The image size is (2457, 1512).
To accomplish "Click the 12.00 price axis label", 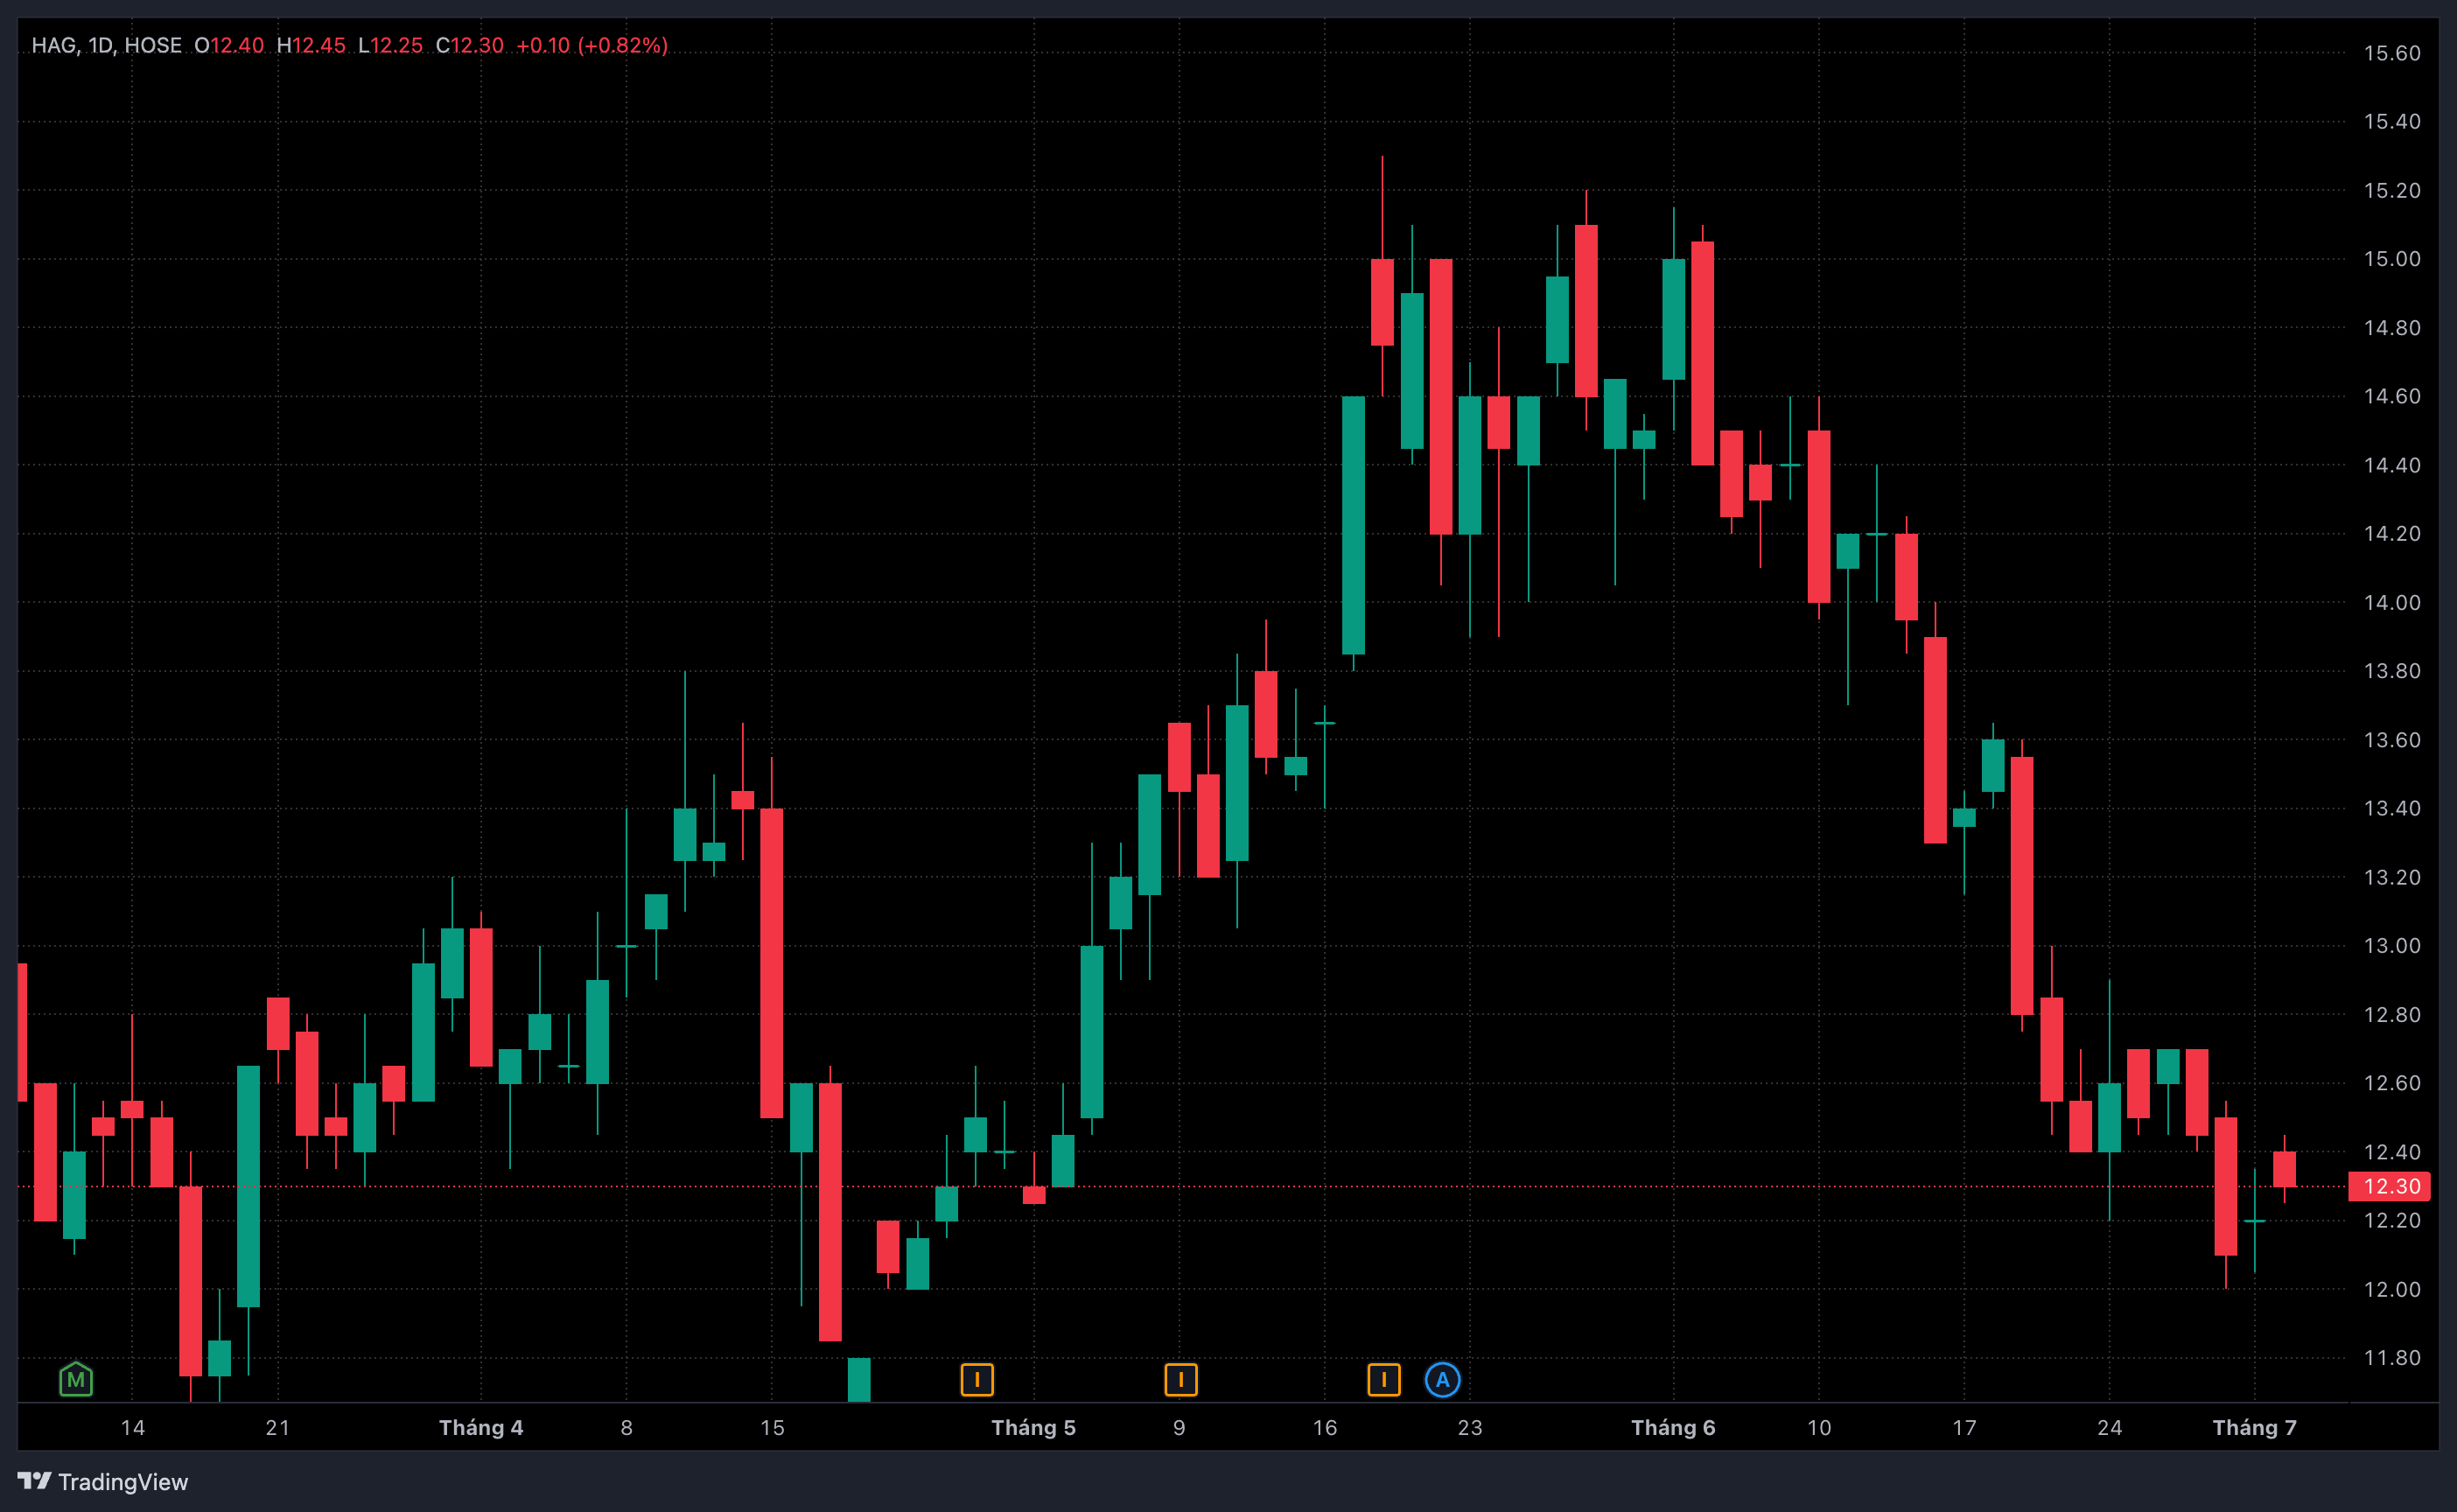I will [x=2392, y=1289].
